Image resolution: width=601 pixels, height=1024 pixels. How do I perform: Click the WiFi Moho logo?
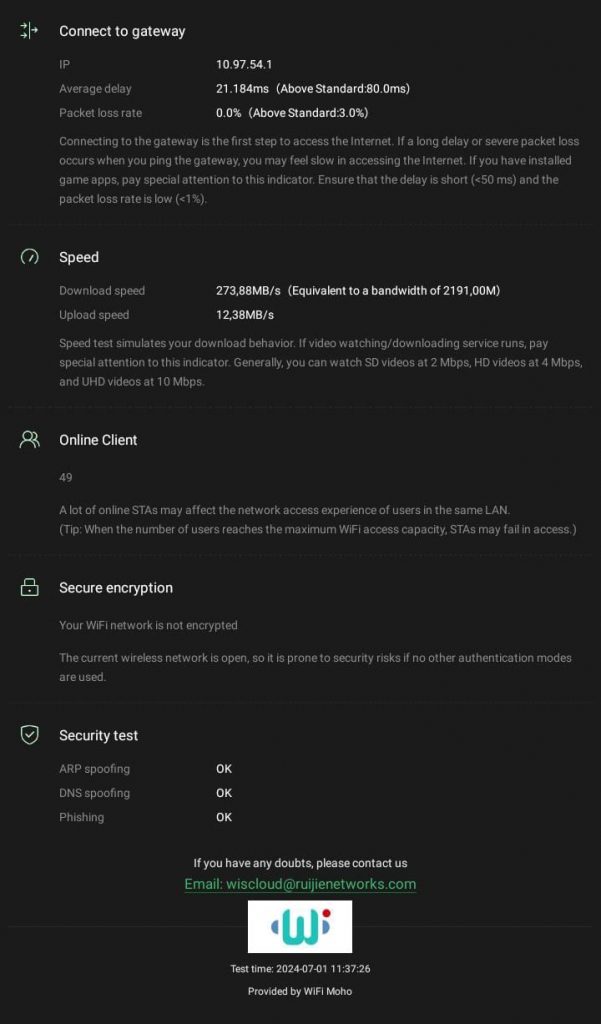click(x=300, y=926)
